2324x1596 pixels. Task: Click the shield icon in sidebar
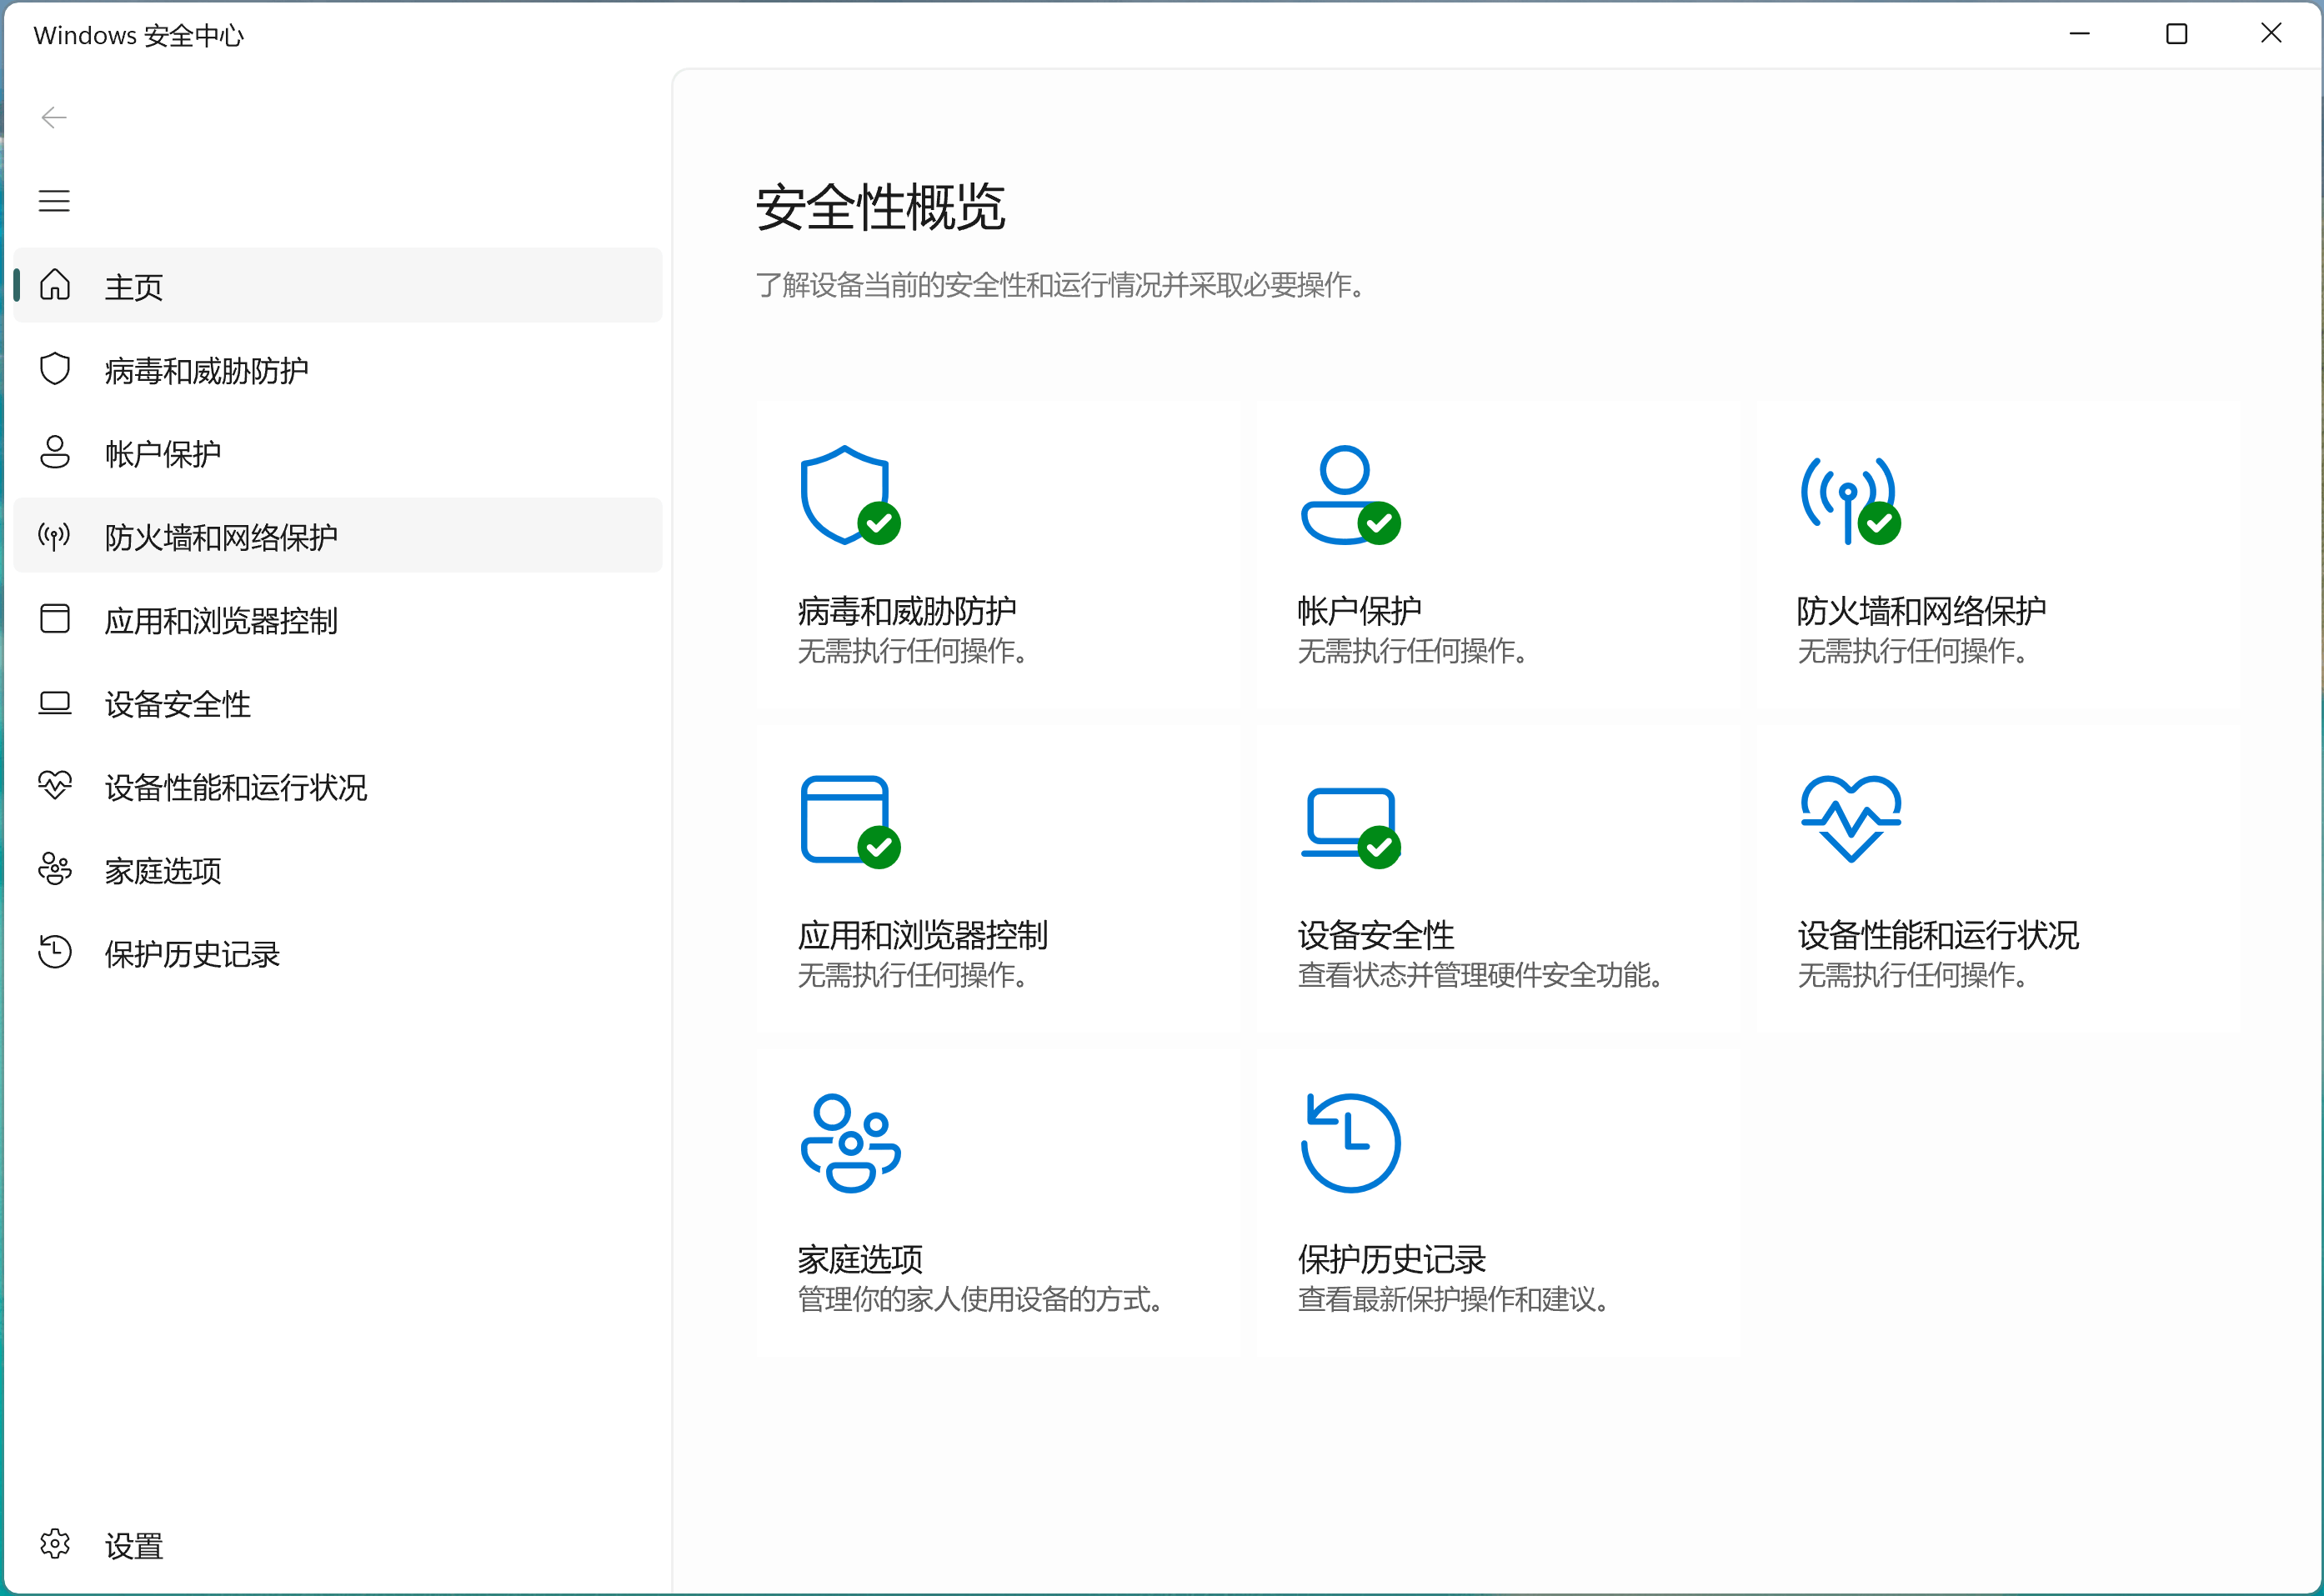(x=55, y=369)
